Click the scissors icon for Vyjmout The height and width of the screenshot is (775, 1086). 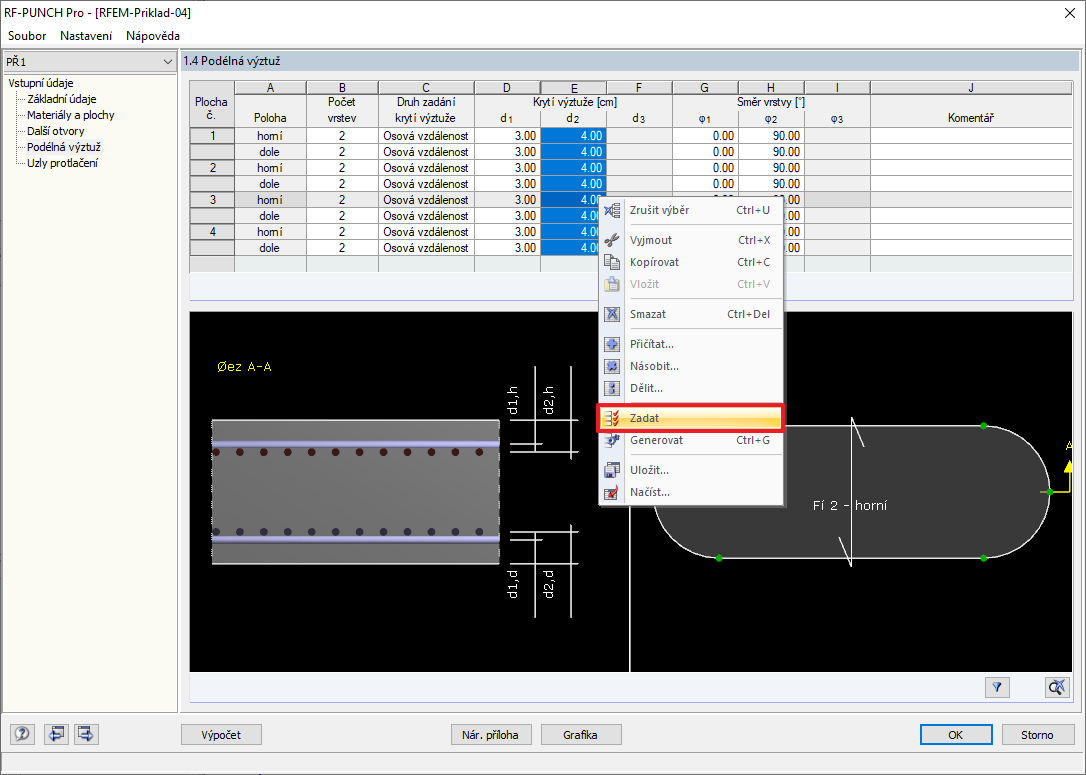tap(612, 240)
